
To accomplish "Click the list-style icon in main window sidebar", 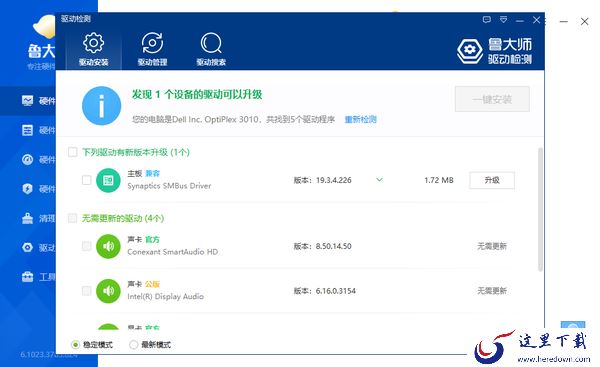I will pos(27,130).
